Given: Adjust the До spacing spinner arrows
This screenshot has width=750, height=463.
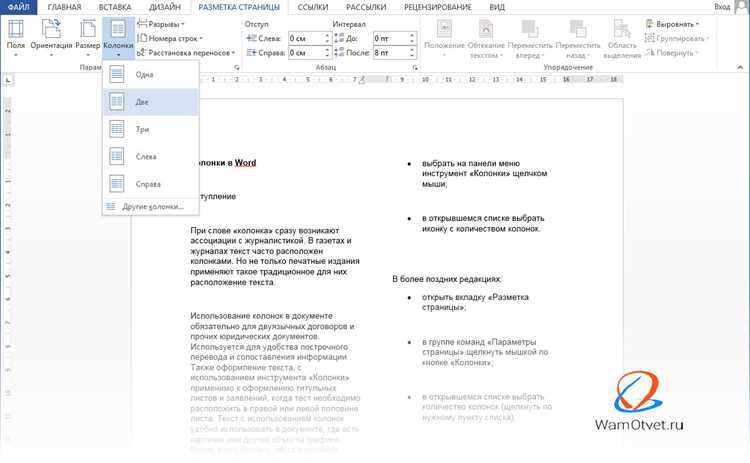Looking at the screenshot, I should pyautogui.click(x=412, y=38).
